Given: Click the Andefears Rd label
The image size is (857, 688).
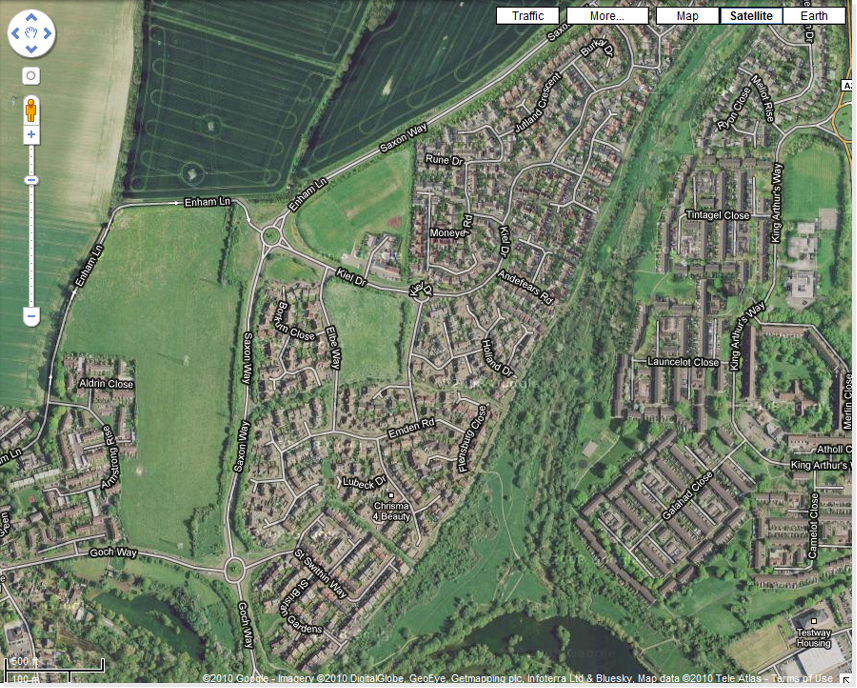Looking at the screenshot, I should (x=526, y=287).
